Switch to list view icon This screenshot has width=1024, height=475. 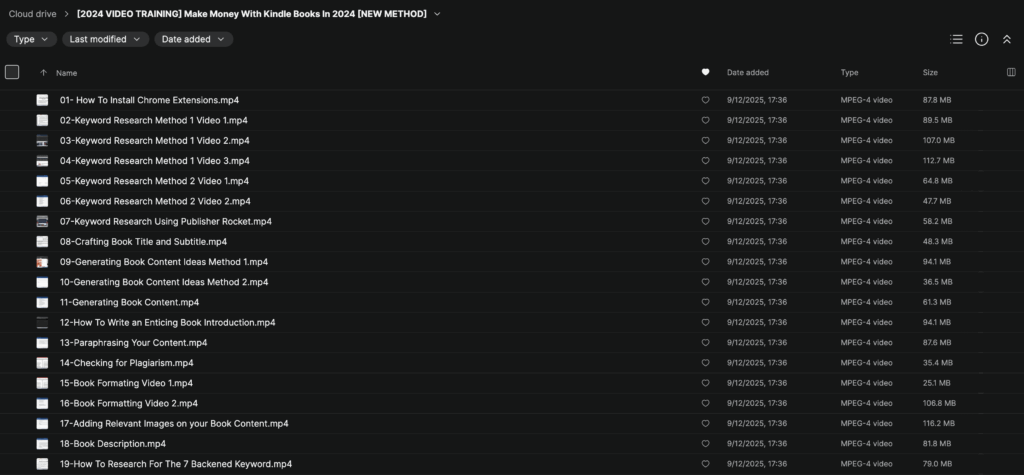point(957,39)
